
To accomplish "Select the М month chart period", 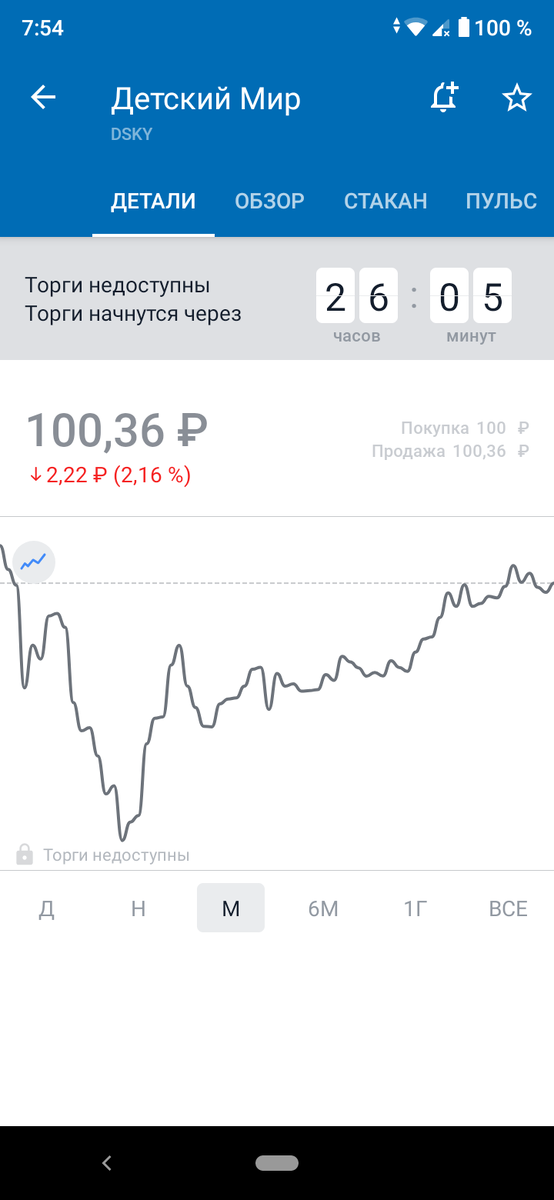I will pos(231,908).
